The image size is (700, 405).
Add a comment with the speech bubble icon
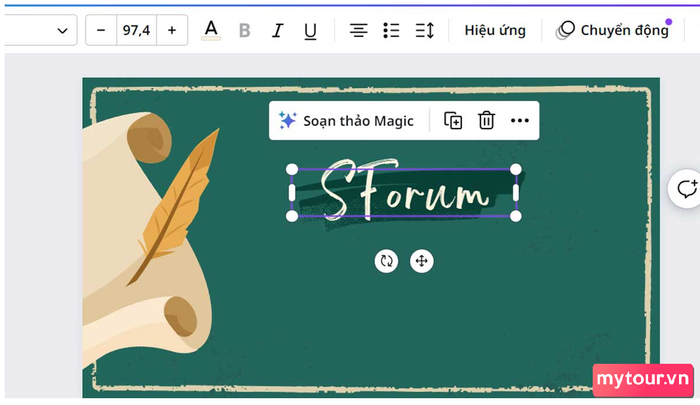click(687, 188)
